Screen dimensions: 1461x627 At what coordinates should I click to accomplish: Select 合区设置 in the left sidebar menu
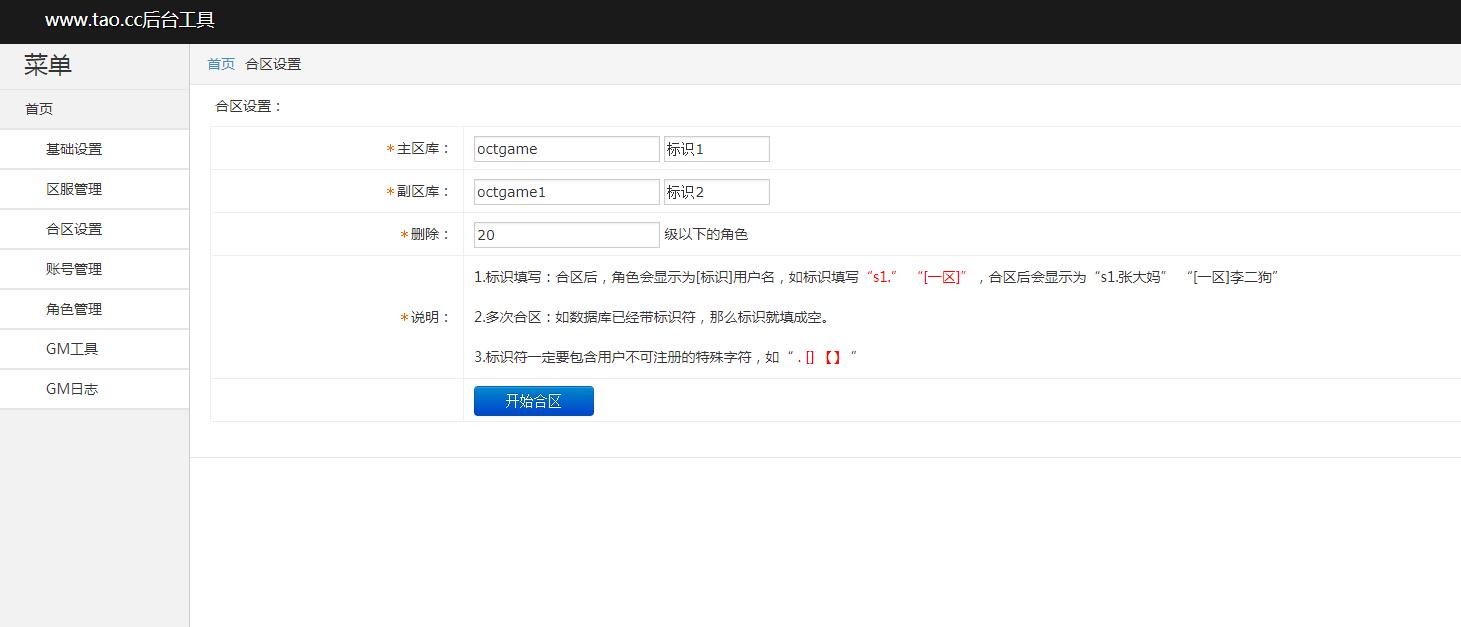[x=74, y=229]
